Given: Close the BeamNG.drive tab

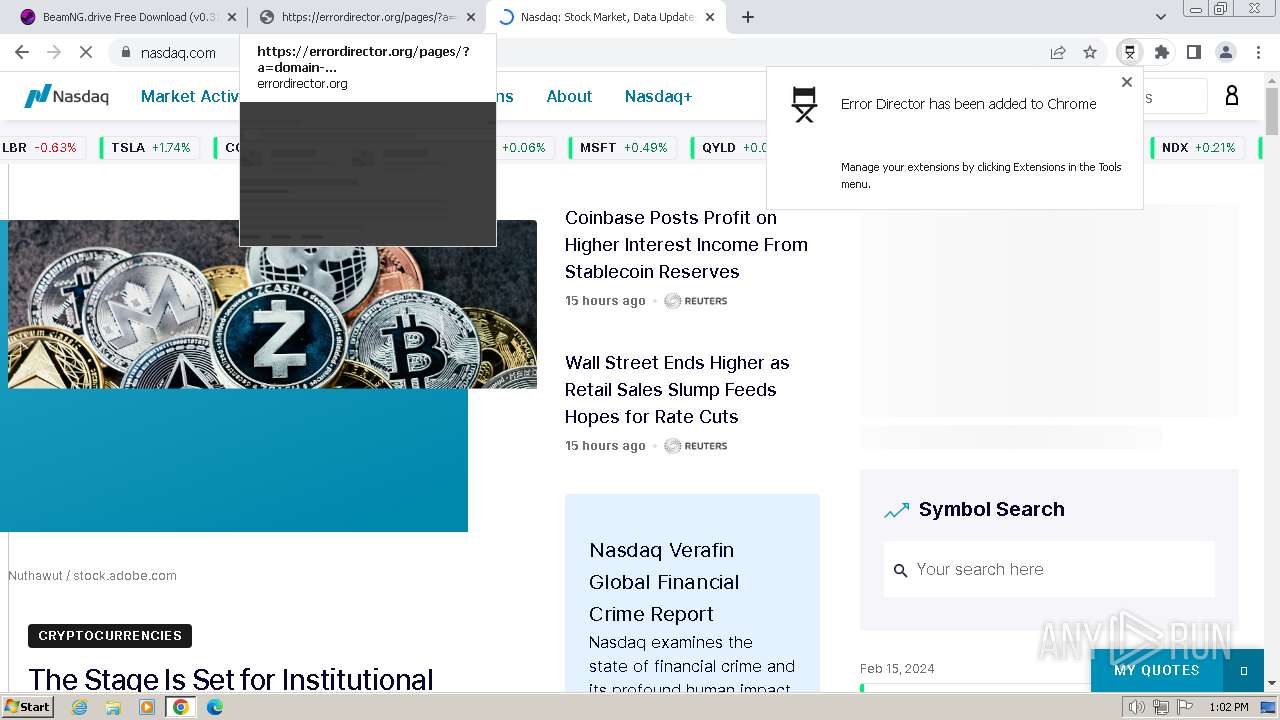Looking at the screenshot, I should (x=232, y=17).
